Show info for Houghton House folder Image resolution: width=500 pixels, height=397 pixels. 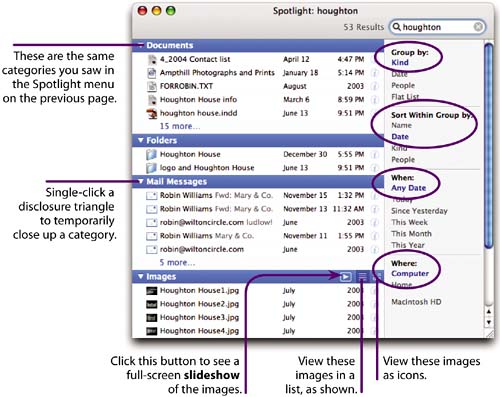375,154
